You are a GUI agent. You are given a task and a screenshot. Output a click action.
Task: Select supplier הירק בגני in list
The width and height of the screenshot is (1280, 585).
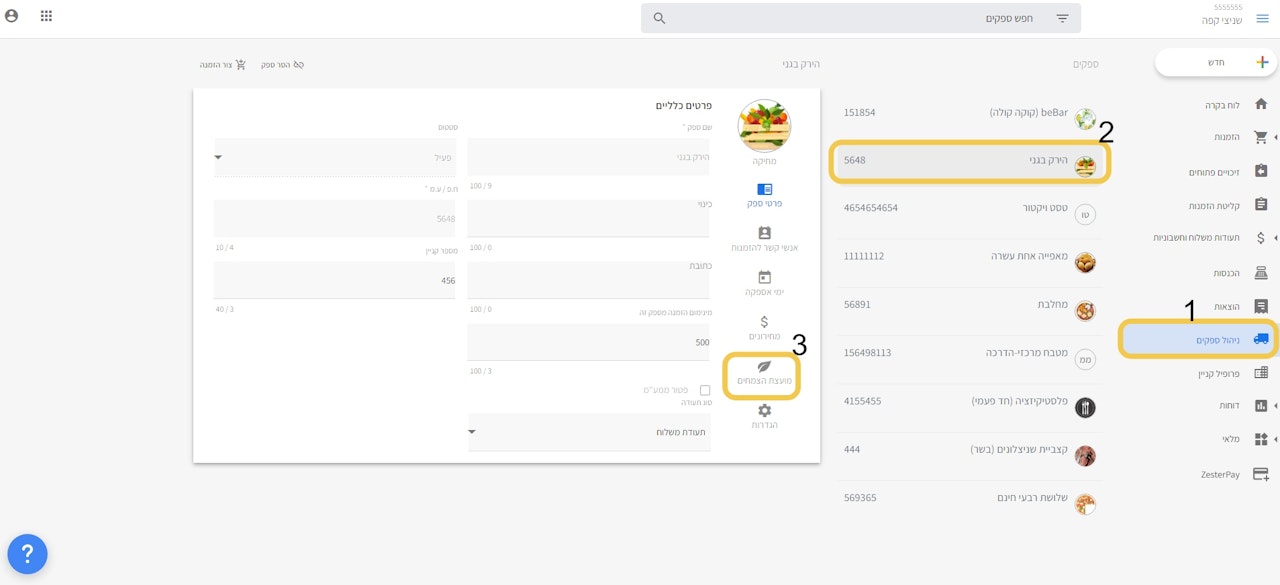click(970, 161)
